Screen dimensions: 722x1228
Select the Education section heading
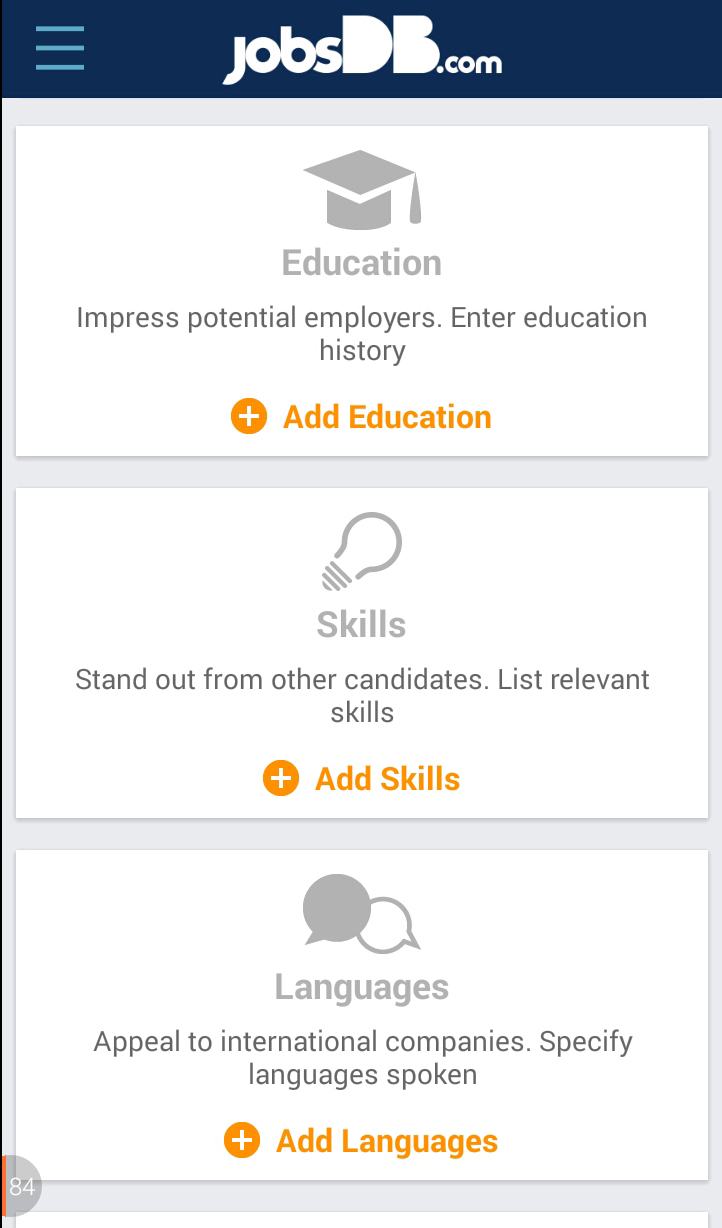tap(362, 263)
